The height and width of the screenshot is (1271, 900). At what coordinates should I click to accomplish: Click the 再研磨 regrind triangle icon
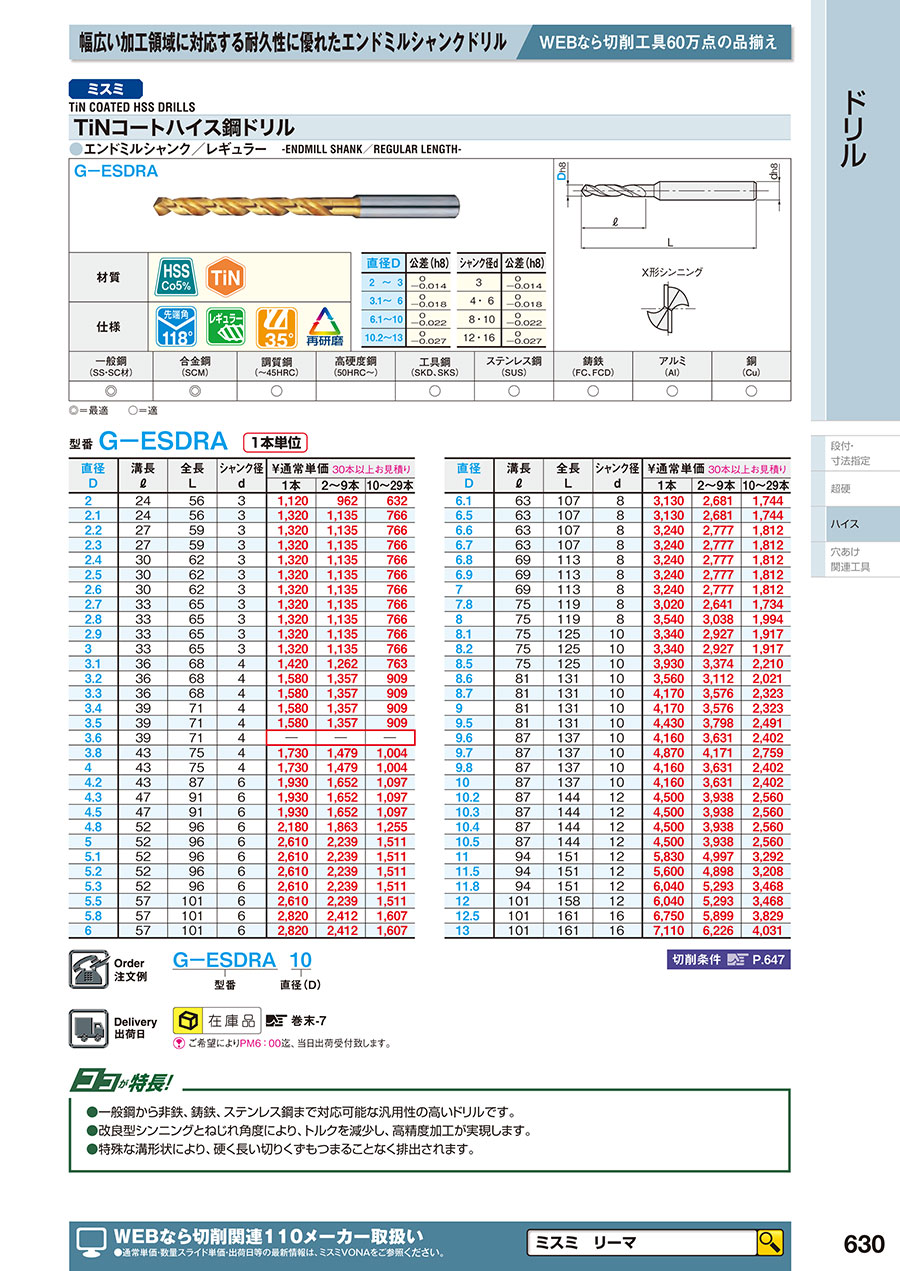pyautogui.click(x=325, y=326)
